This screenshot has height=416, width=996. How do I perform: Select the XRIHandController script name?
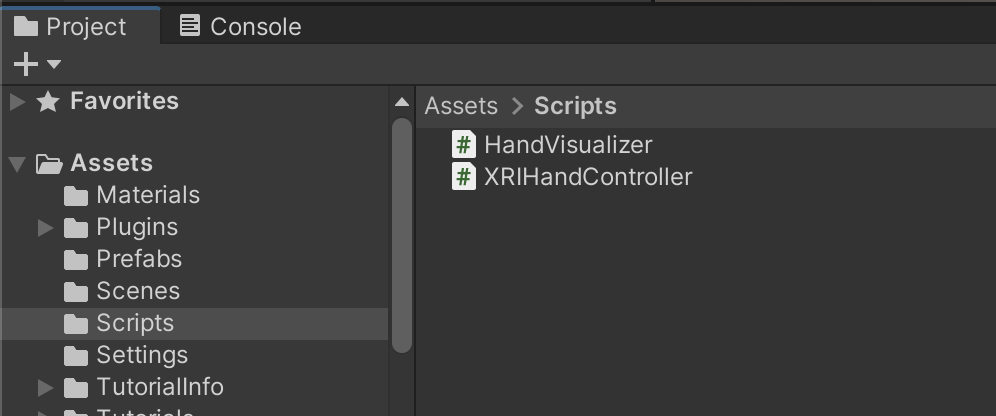pos(588,177)
